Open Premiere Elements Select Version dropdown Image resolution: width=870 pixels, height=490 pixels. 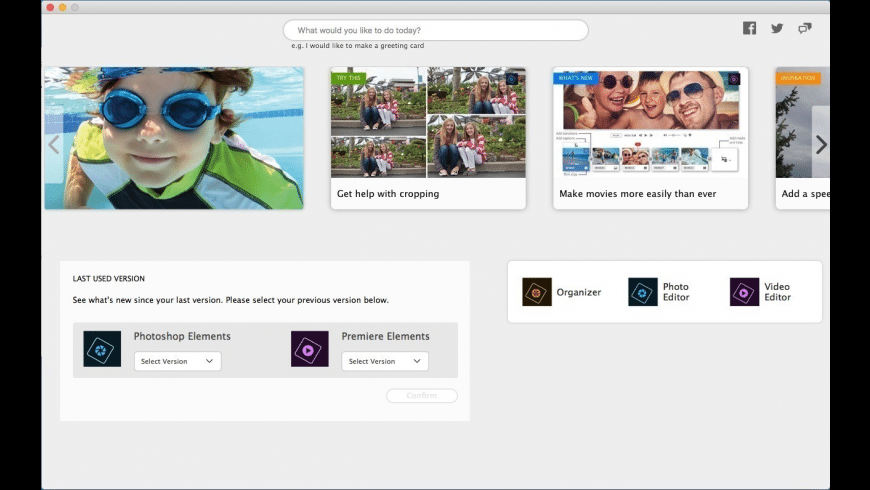pos(385,361)
